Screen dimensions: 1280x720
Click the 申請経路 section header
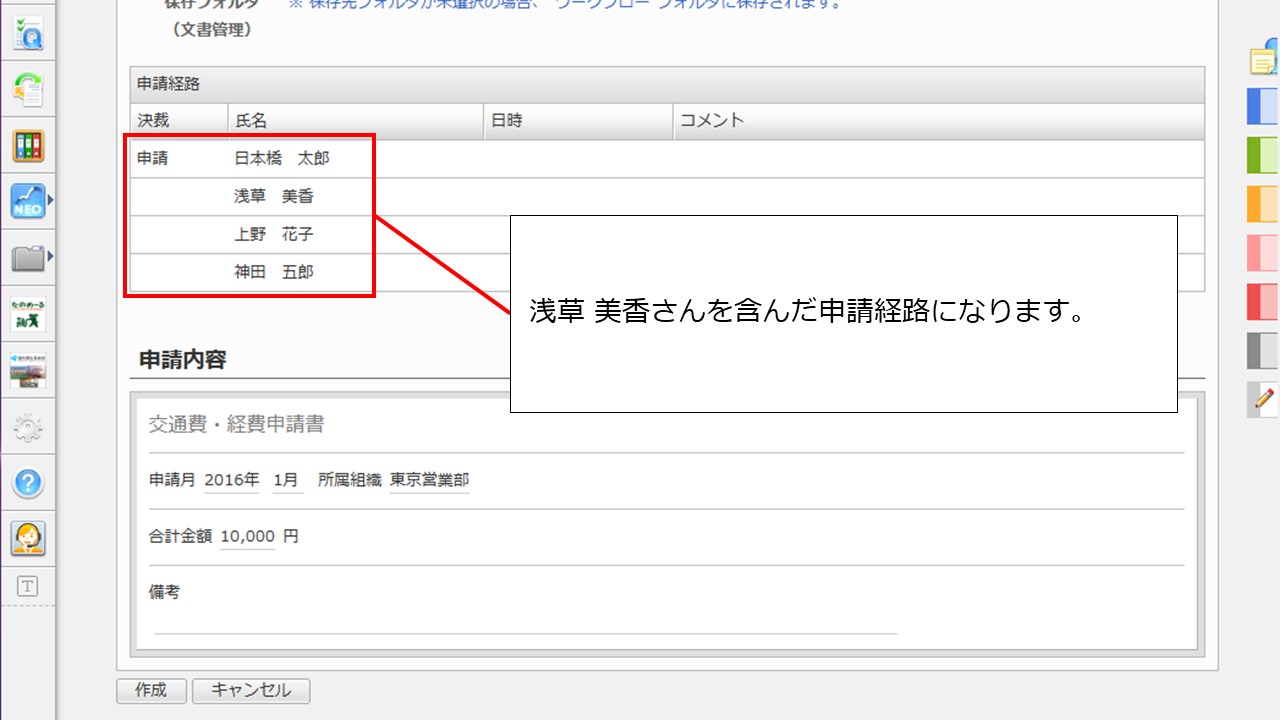coord(667,85)
